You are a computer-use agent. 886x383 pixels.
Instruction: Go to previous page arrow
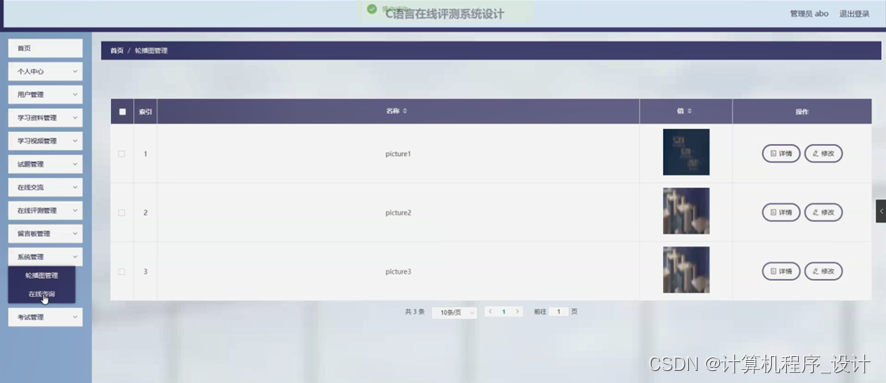pos(490,311)
